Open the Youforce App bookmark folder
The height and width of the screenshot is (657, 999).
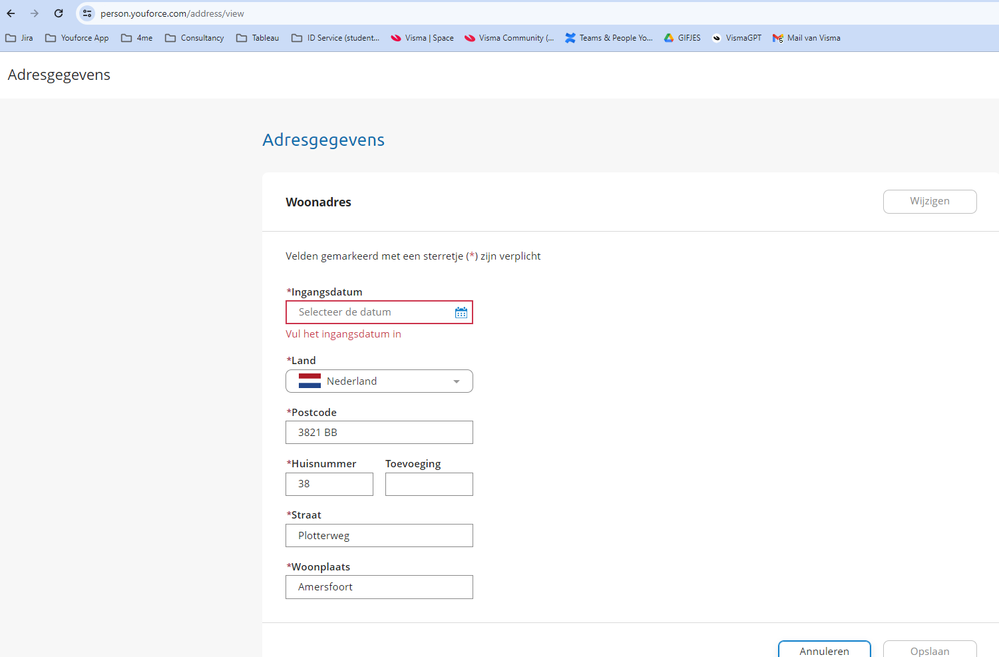click(77, 38)
